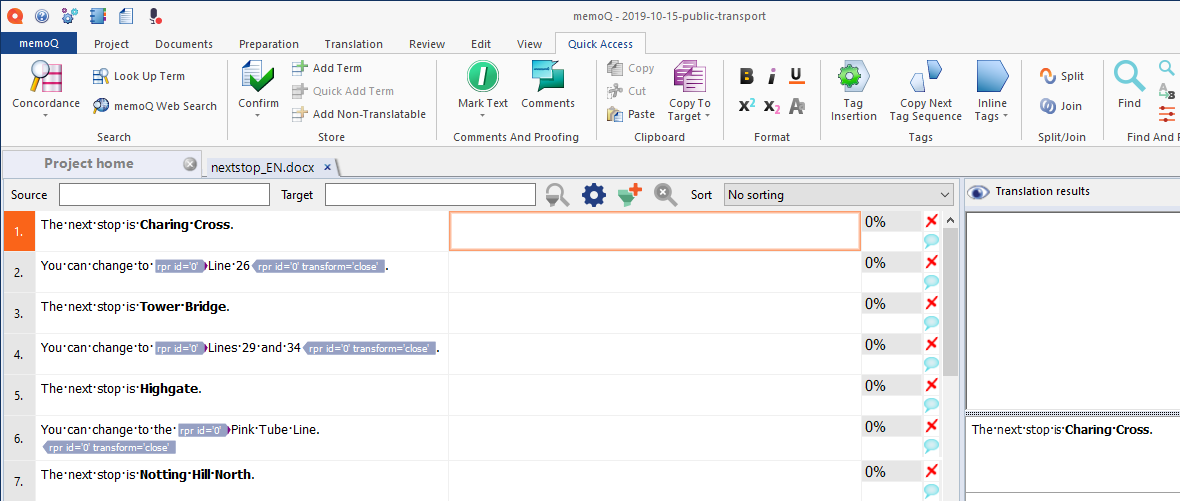Switch to the Translation ribbon tab
Viewport: 1180px width, 501px height.
click(353, 44)
